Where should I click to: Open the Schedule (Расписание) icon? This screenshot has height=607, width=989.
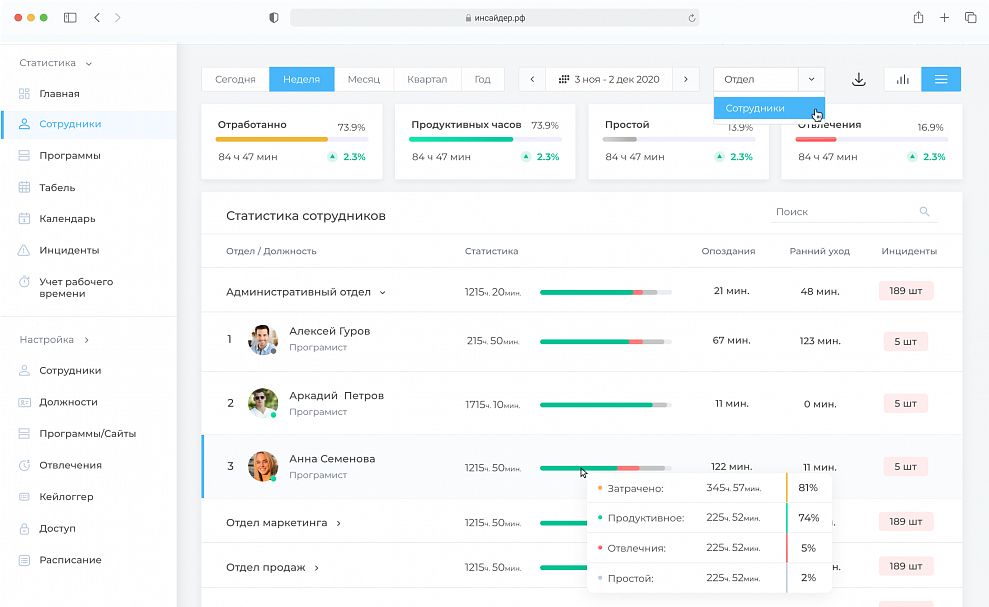coord(24,560)
